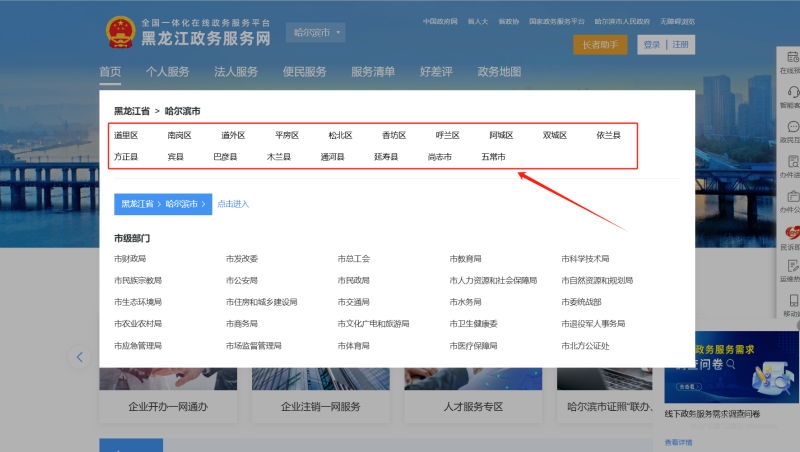
Task: Open the 好差评 navigation tab
Action: coord(436,71)
